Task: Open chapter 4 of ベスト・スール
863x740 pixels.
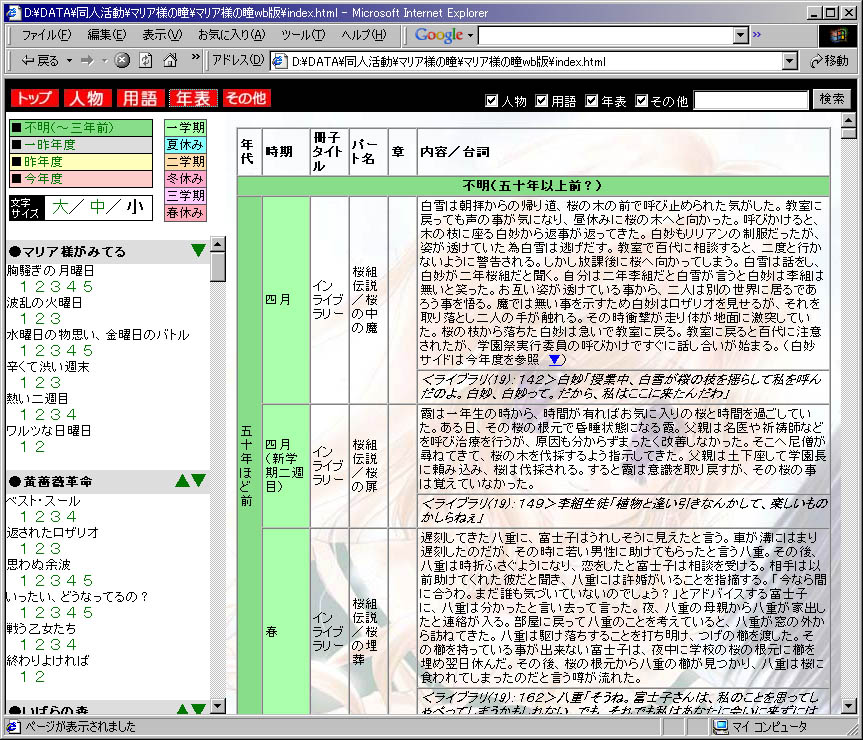Action: 72,517
